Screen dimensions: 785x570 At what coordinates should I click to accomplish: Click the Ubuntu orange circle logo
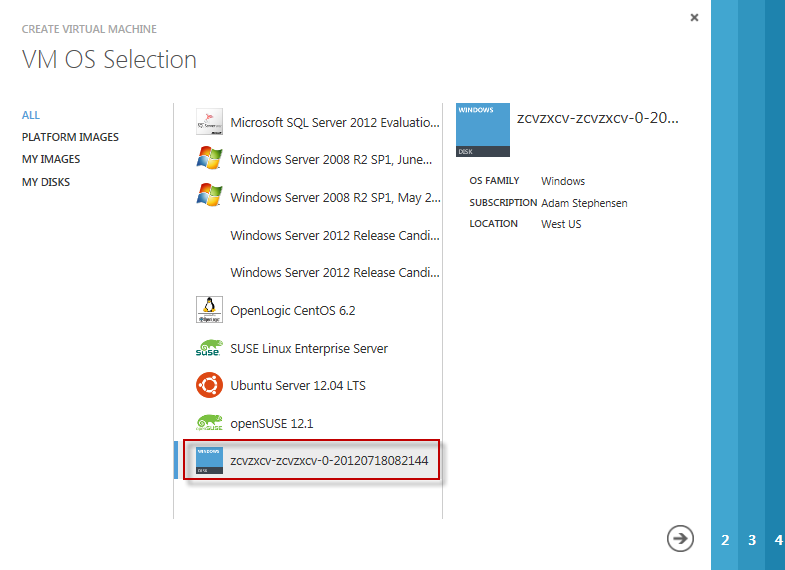point(209,385)
